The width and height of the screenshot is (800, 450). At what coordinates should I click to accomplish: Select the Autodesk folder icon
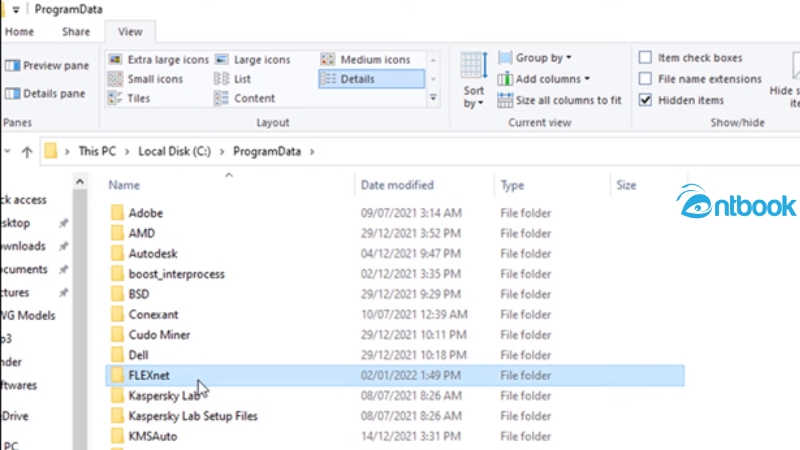pyautogui.click(x=117, y=254)
